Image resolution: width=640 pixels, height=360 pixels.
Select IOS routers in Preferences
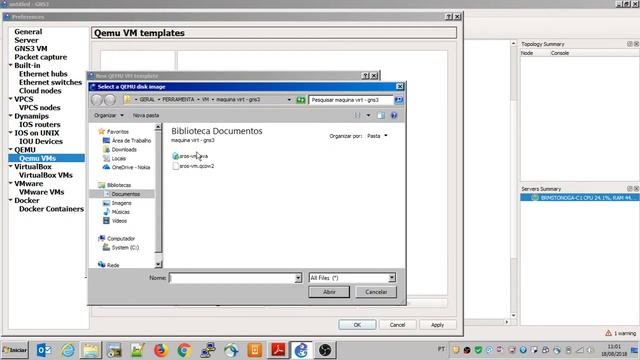(x=40, y=124)
